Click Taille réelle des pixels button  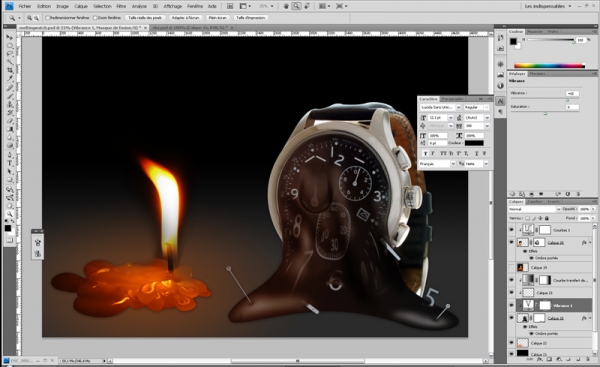click(145, 18)
